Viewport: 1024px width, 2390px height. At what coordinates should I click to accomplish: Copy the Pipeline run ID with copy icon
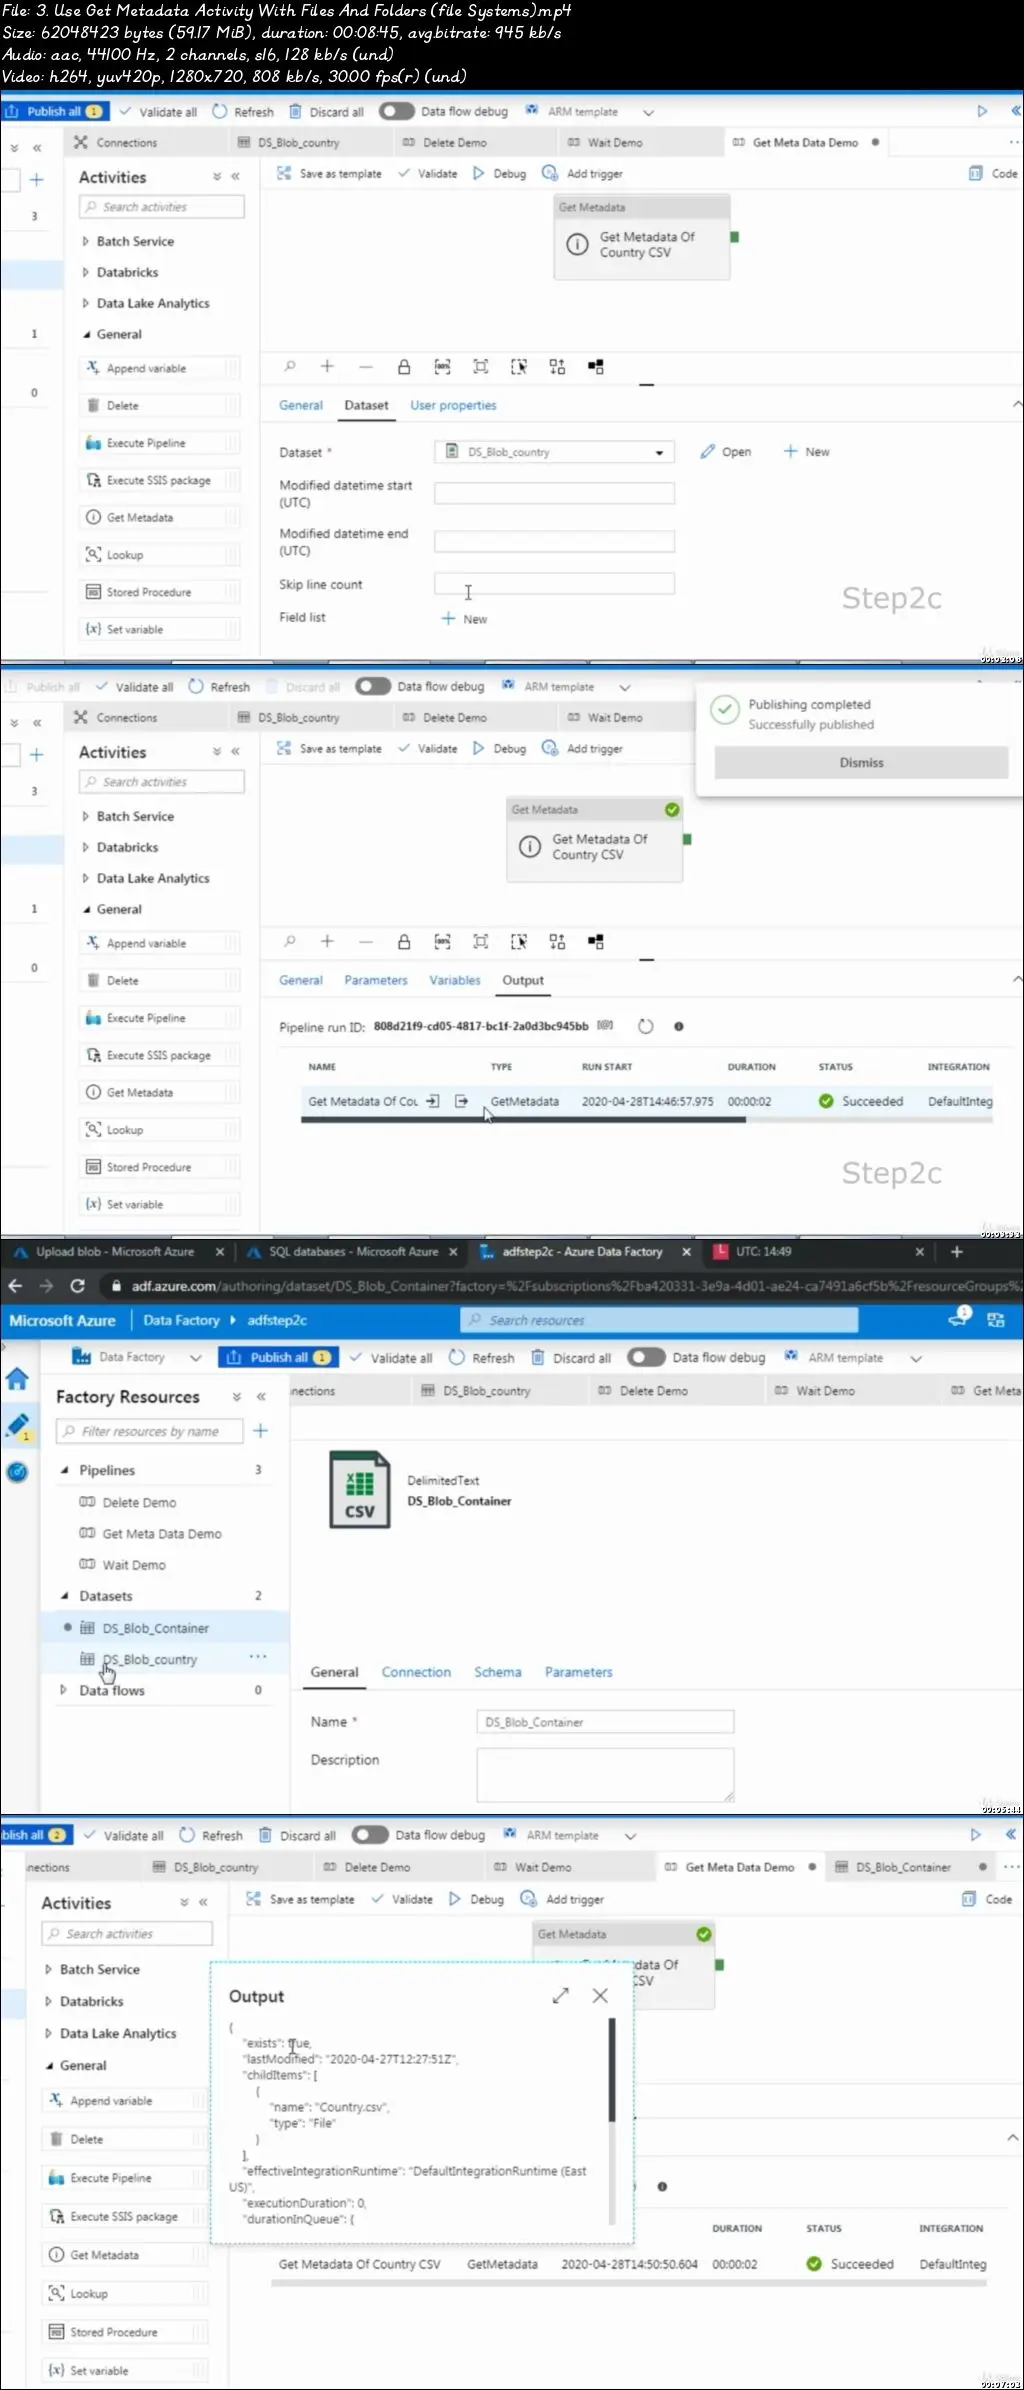coord(605,1026)
